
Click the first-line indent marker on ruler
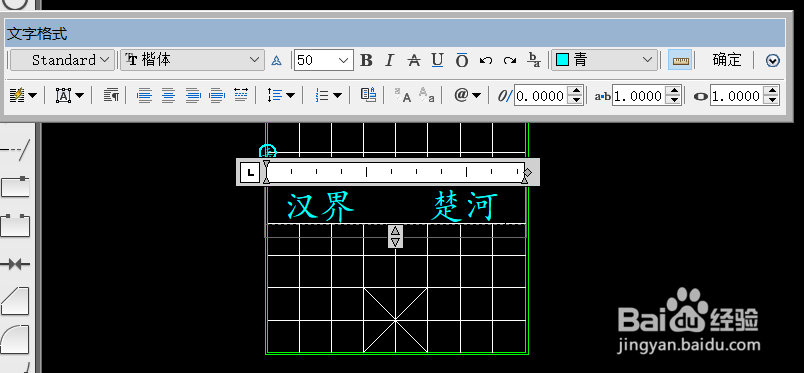(266, 165)
